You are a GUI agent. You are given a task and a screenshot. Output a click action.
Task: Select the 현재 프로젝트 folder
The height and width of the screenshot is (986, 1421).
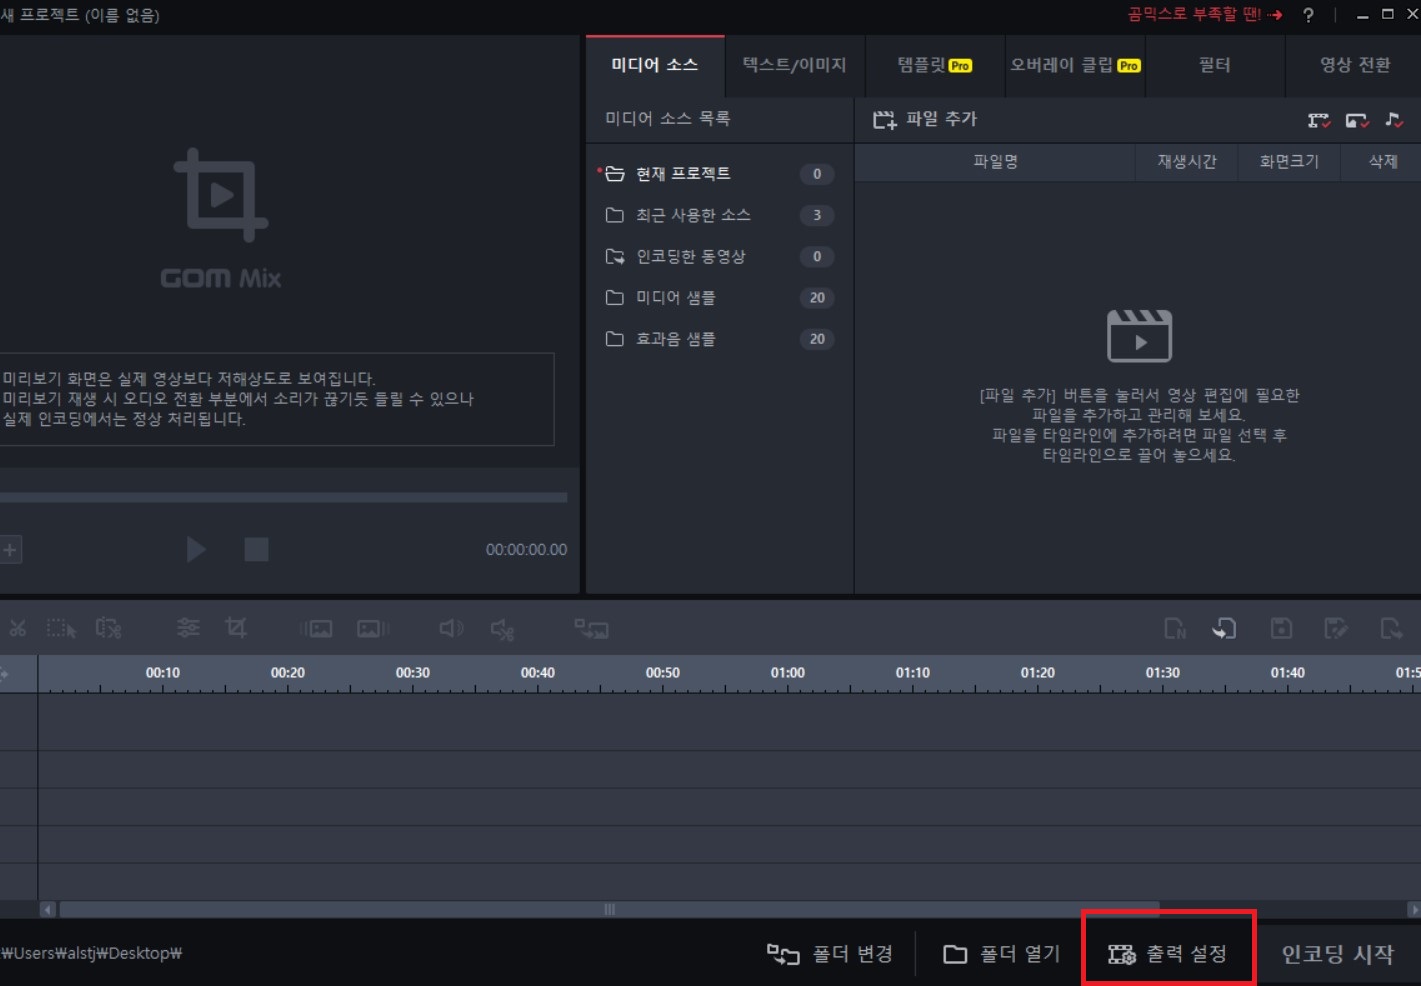coord(719,174)
